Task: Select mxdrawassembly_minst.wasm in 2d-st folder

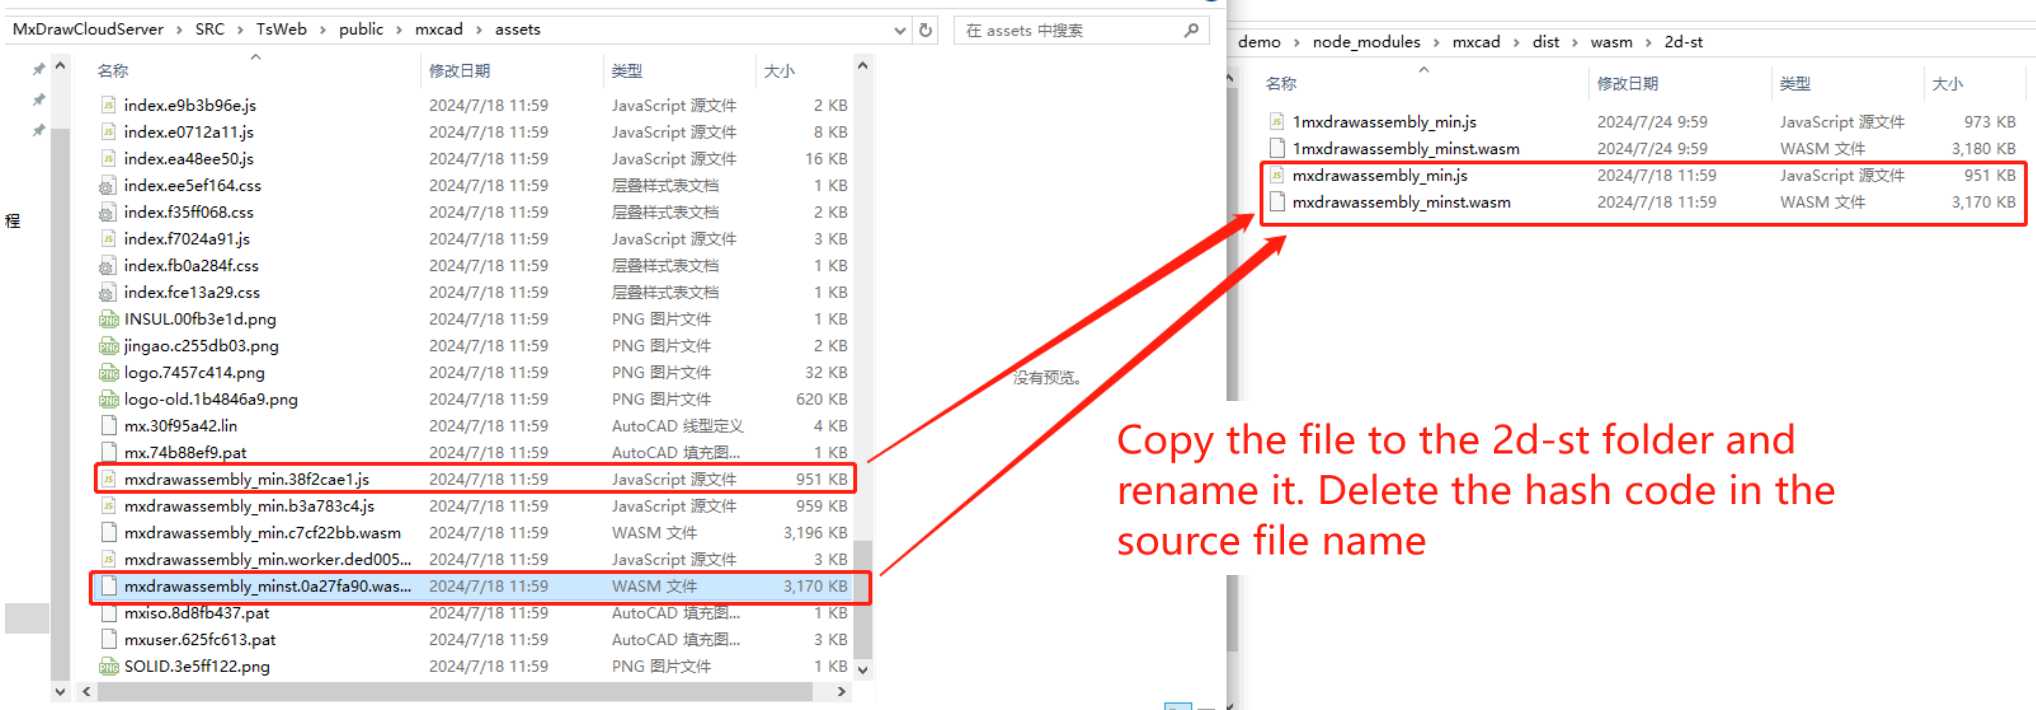Action: (x=1401, y=203)
